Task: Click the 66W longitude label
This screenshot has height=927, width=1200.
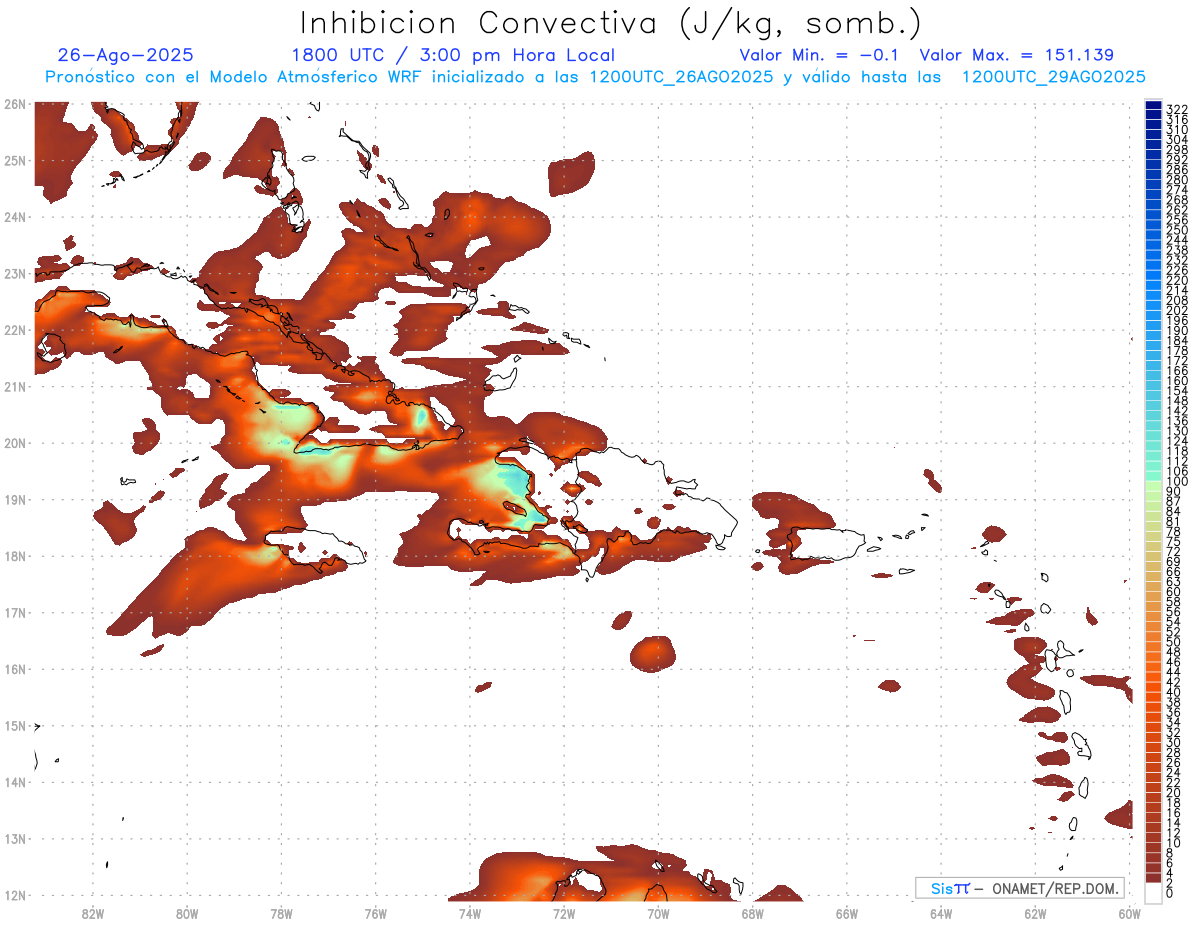Action: pos(847,914)
